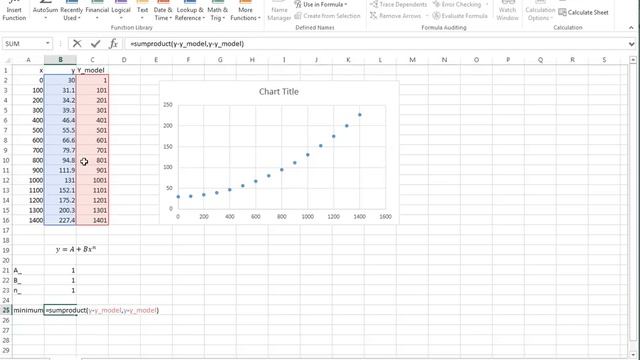Screen dimensions: 640x360
Task: Open Insert Function dialog from ribbon
Action: 14,11
